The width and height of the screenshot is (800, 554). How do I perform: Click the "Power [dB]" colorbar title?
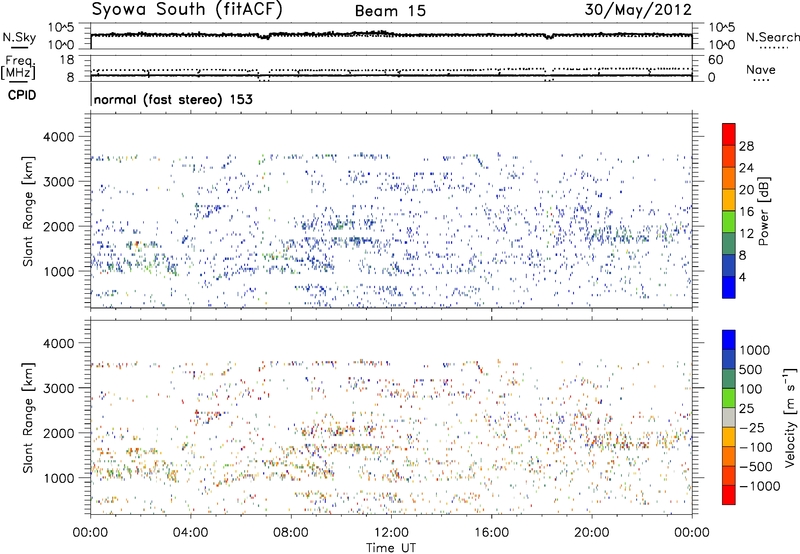763,211
